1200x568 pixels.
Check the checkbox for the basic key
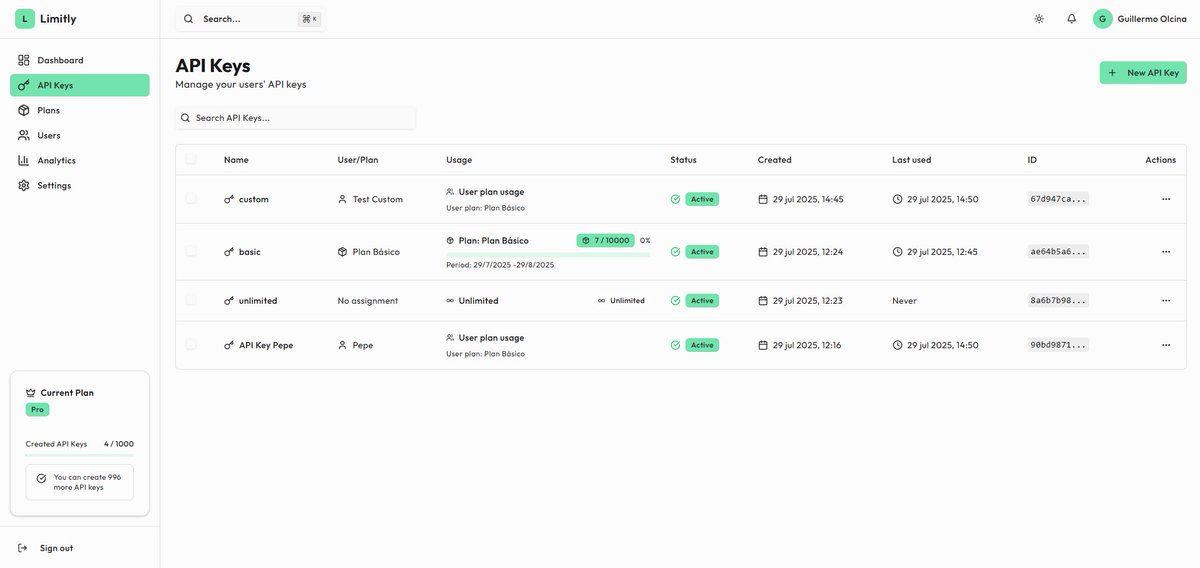pos(191,251)
